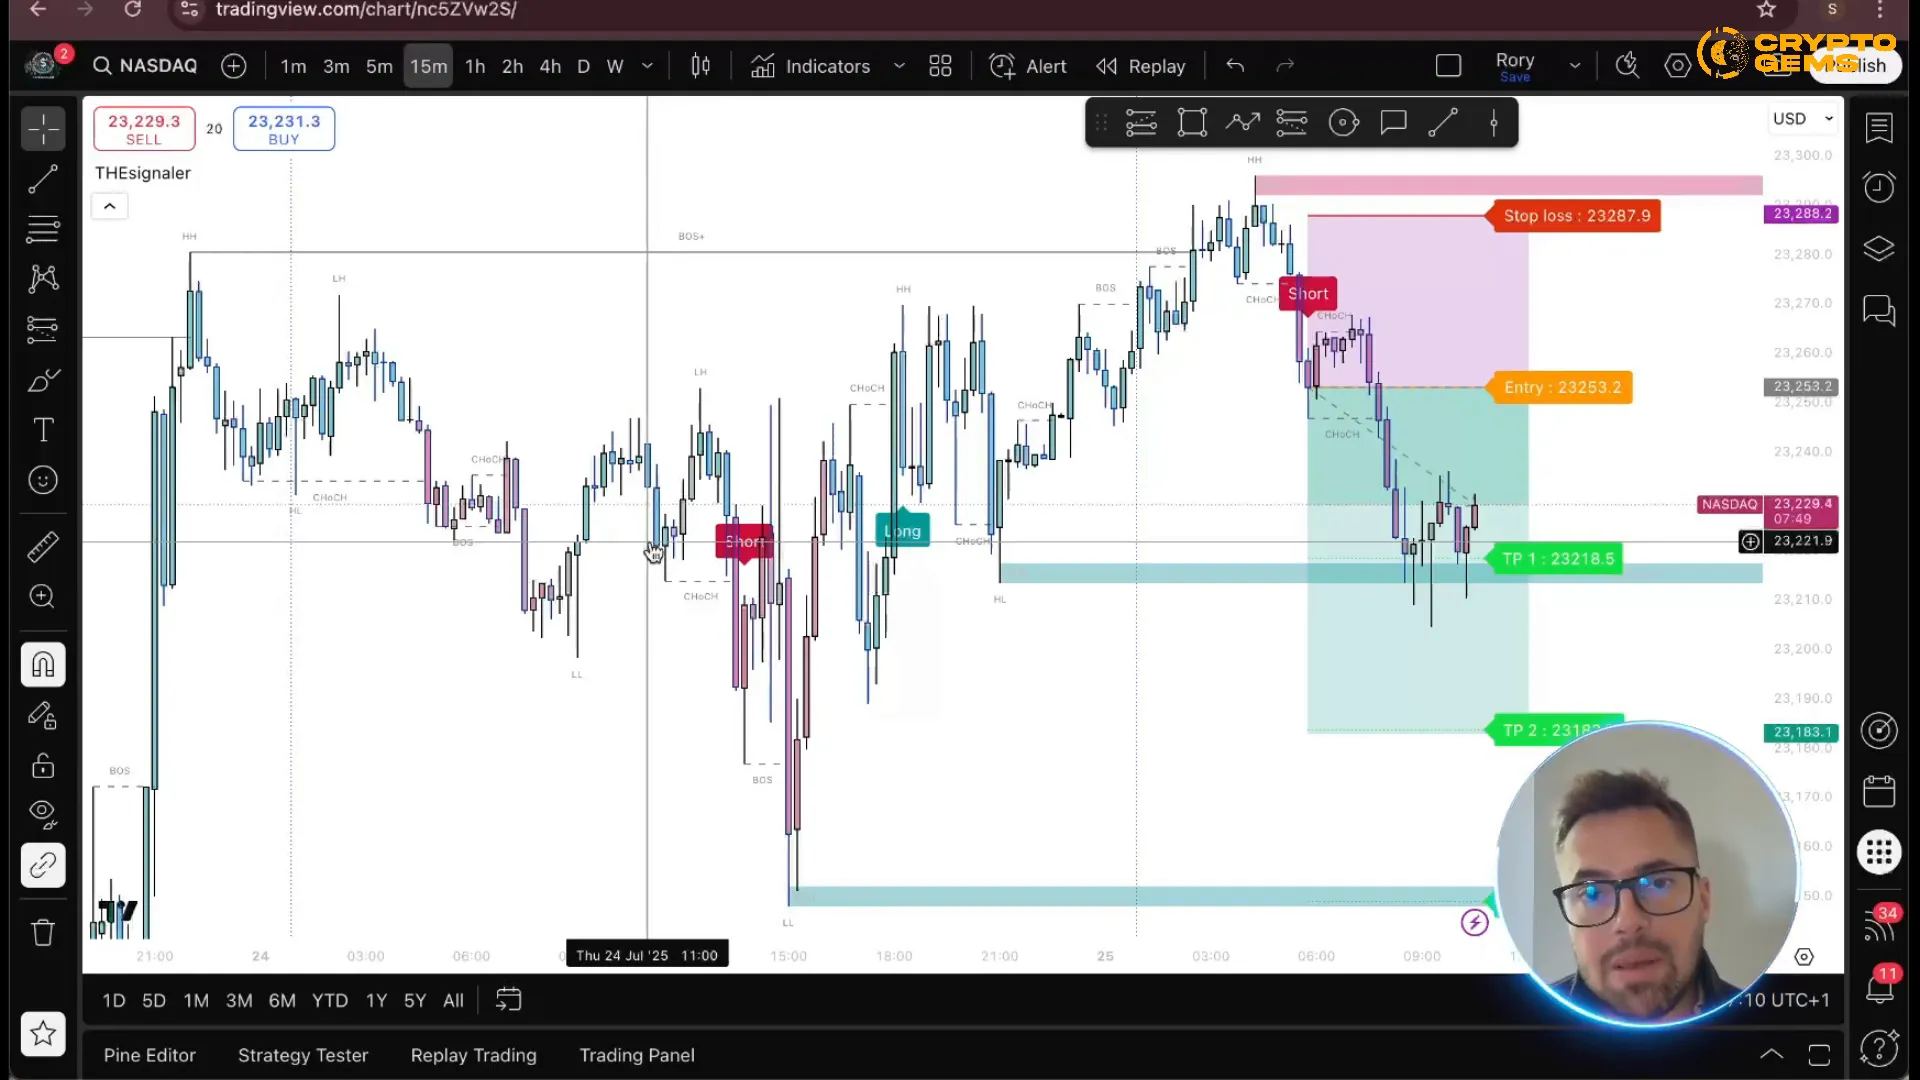Select the 15m timeframe
The height and width of the screenshot is (1080, 1920).
tap(428, 66)
